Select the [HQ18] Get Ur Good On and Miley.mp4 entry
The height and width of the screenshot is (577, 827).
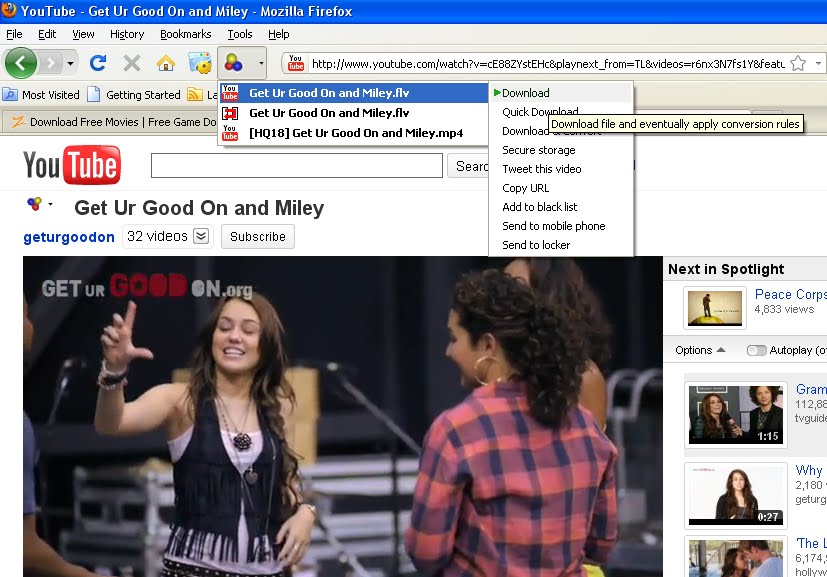click(x=353, y=133)
